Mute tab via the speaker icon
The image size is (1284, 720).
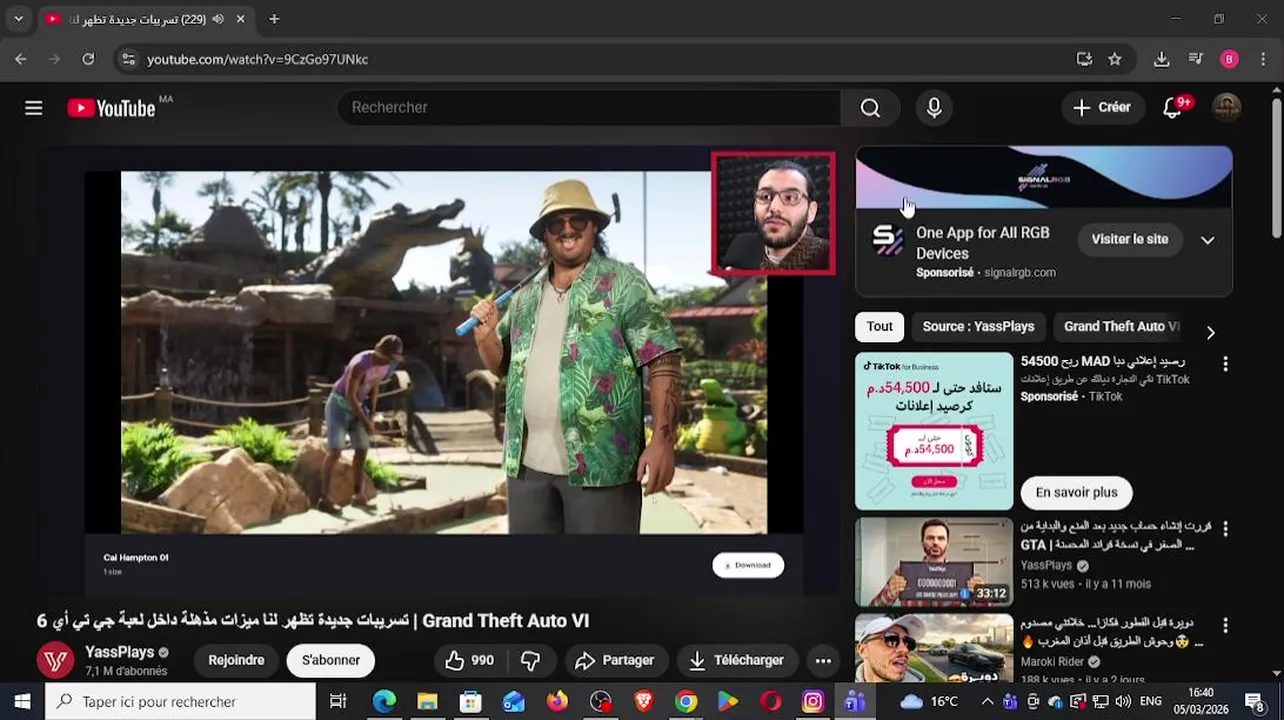coord(218,19)
